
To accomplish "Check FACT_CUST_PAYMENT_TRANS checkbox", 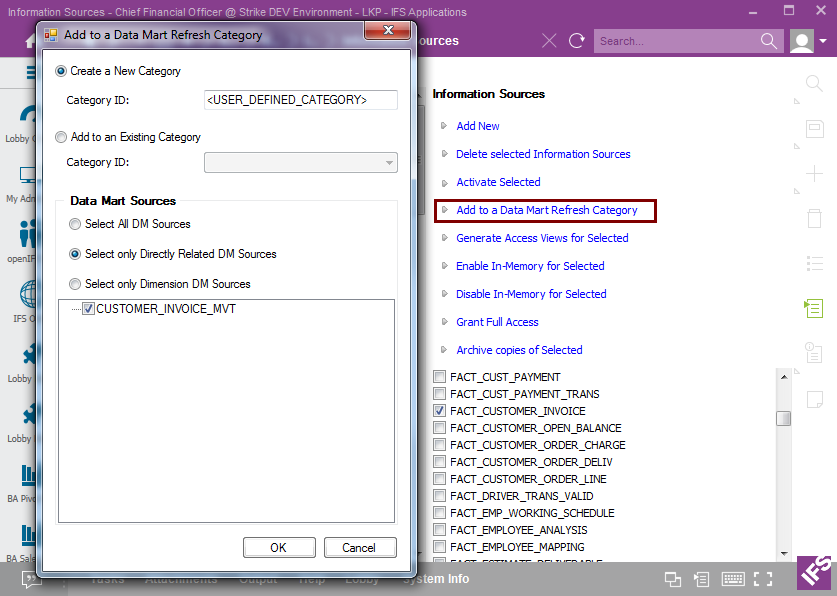I will coord(439,394).
